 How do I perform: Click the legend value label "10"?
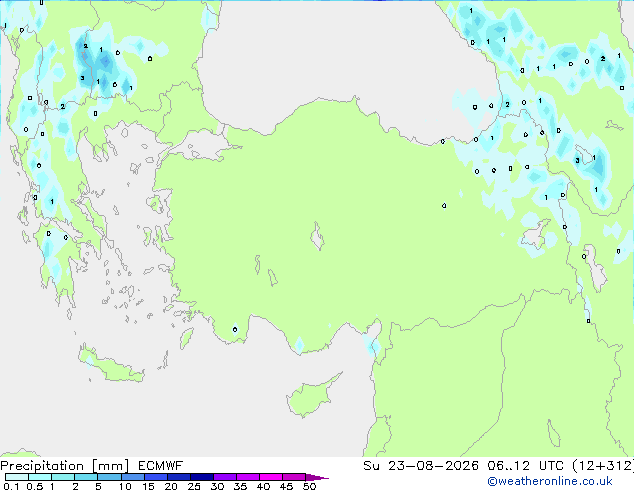pos(125,486)
